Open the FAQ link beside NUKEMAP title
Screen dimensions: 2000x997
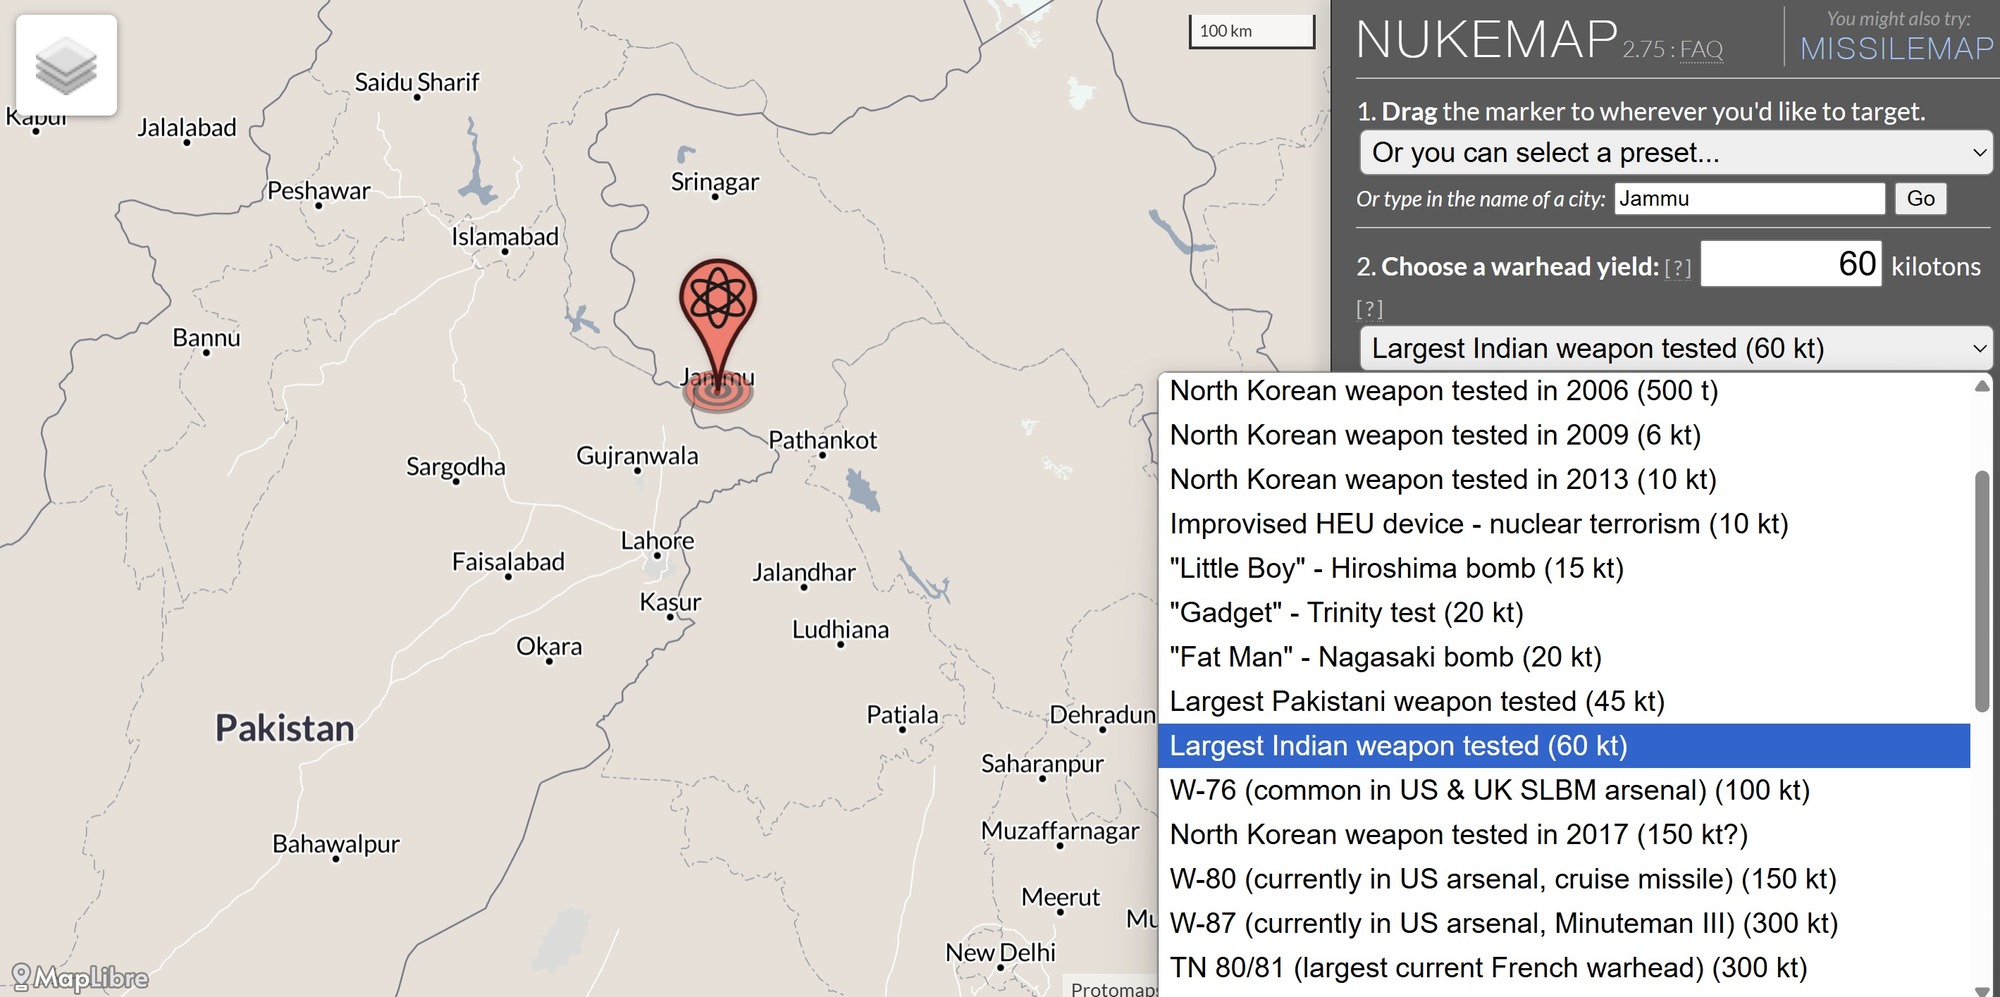tap(1701, 49)
